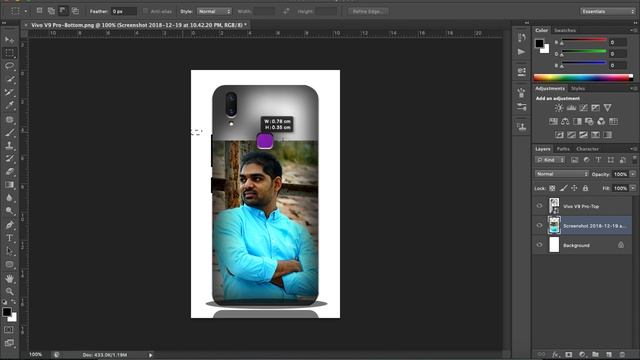Change the screen mode
The image size is (640, 360).
coord(9,343)
